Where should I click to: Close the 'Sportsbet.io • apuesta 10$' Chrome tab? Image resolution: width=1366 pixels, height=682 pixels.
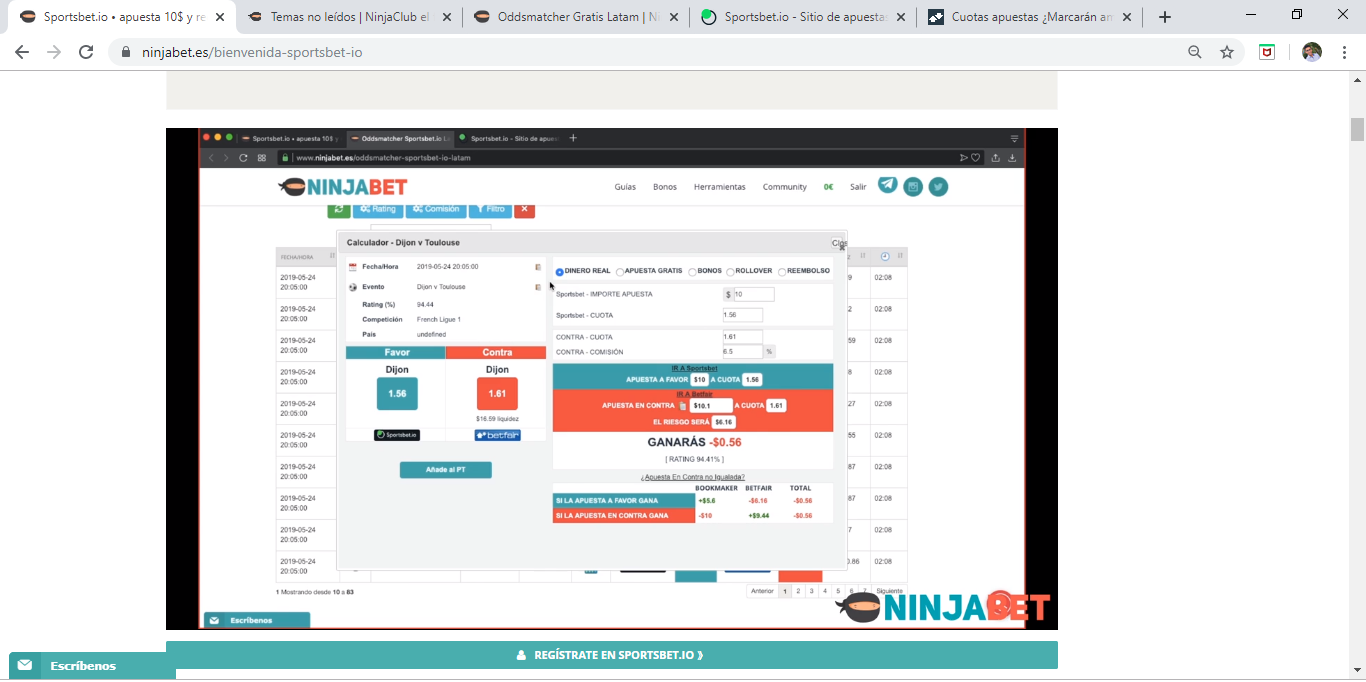[x=220, y=17]
